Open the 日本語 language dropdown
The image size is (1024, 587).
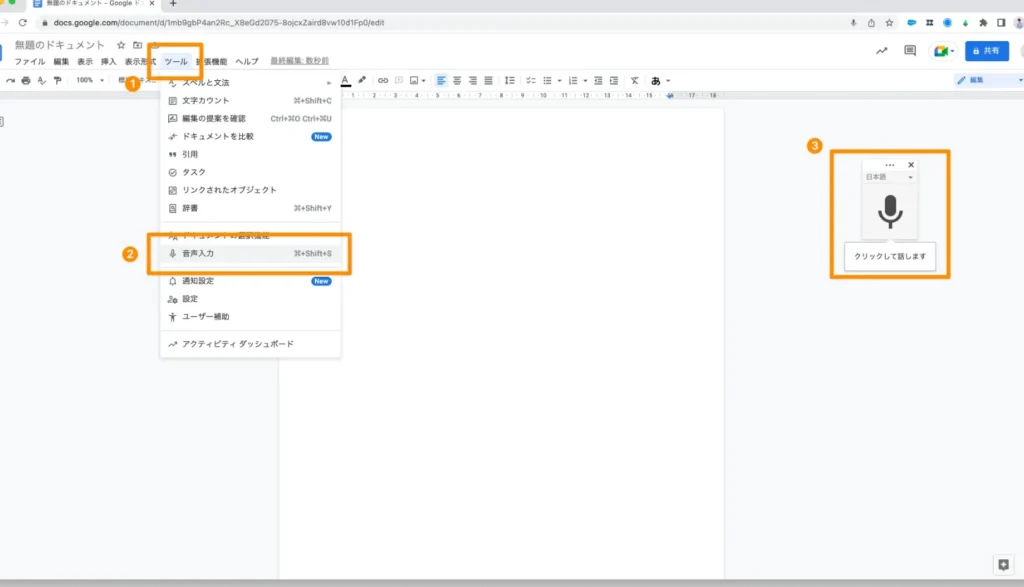tap(889, 177)
